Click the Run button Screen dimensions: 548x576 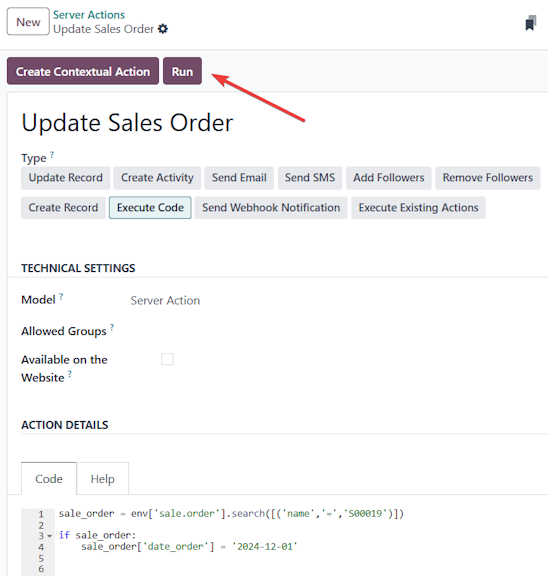(182, 71)
